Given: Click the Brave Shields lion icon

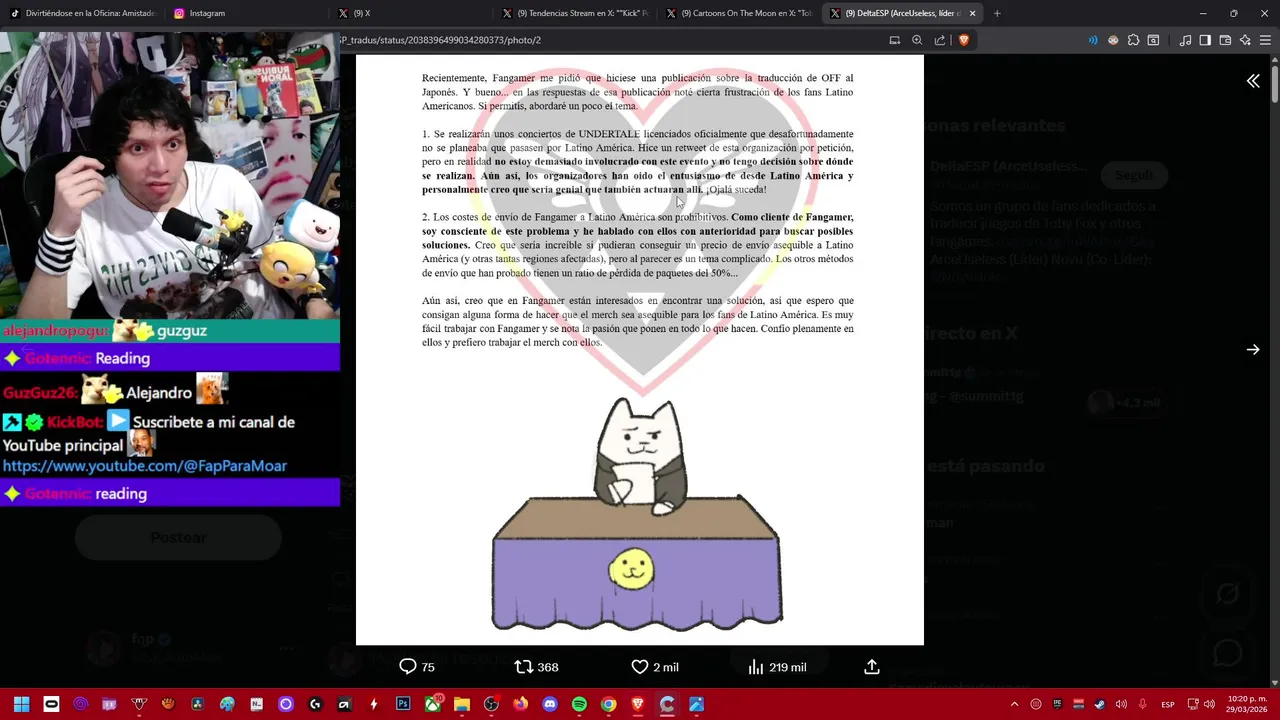Looking at the screenshot, I should (964, 40).
